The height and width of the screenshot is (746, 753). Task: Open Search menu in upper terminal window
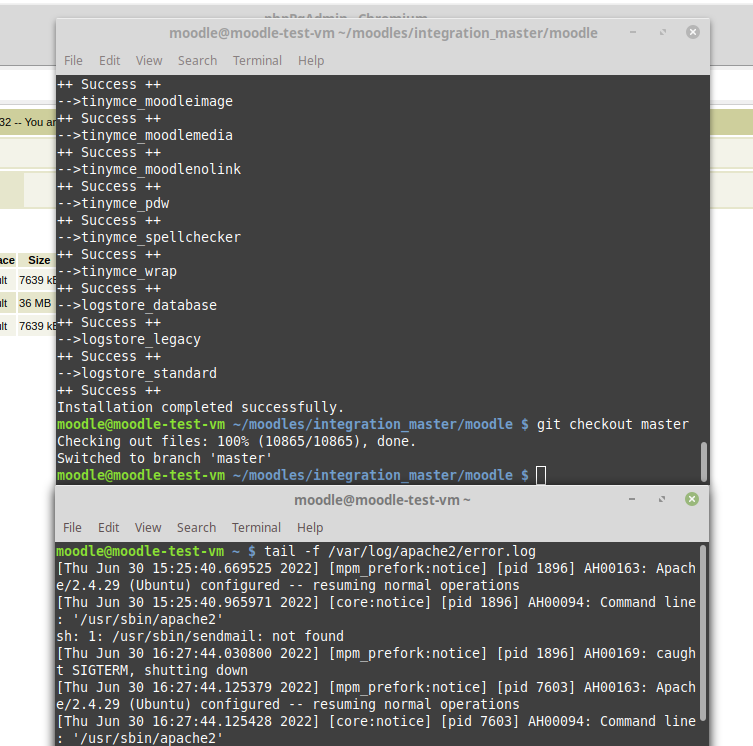[x=197, y=61]
